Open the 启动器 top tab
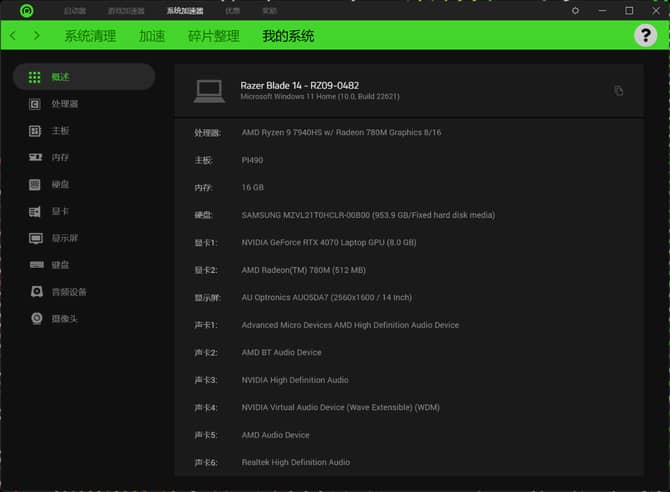The image size is (670, 492). [x=75, y=11]
